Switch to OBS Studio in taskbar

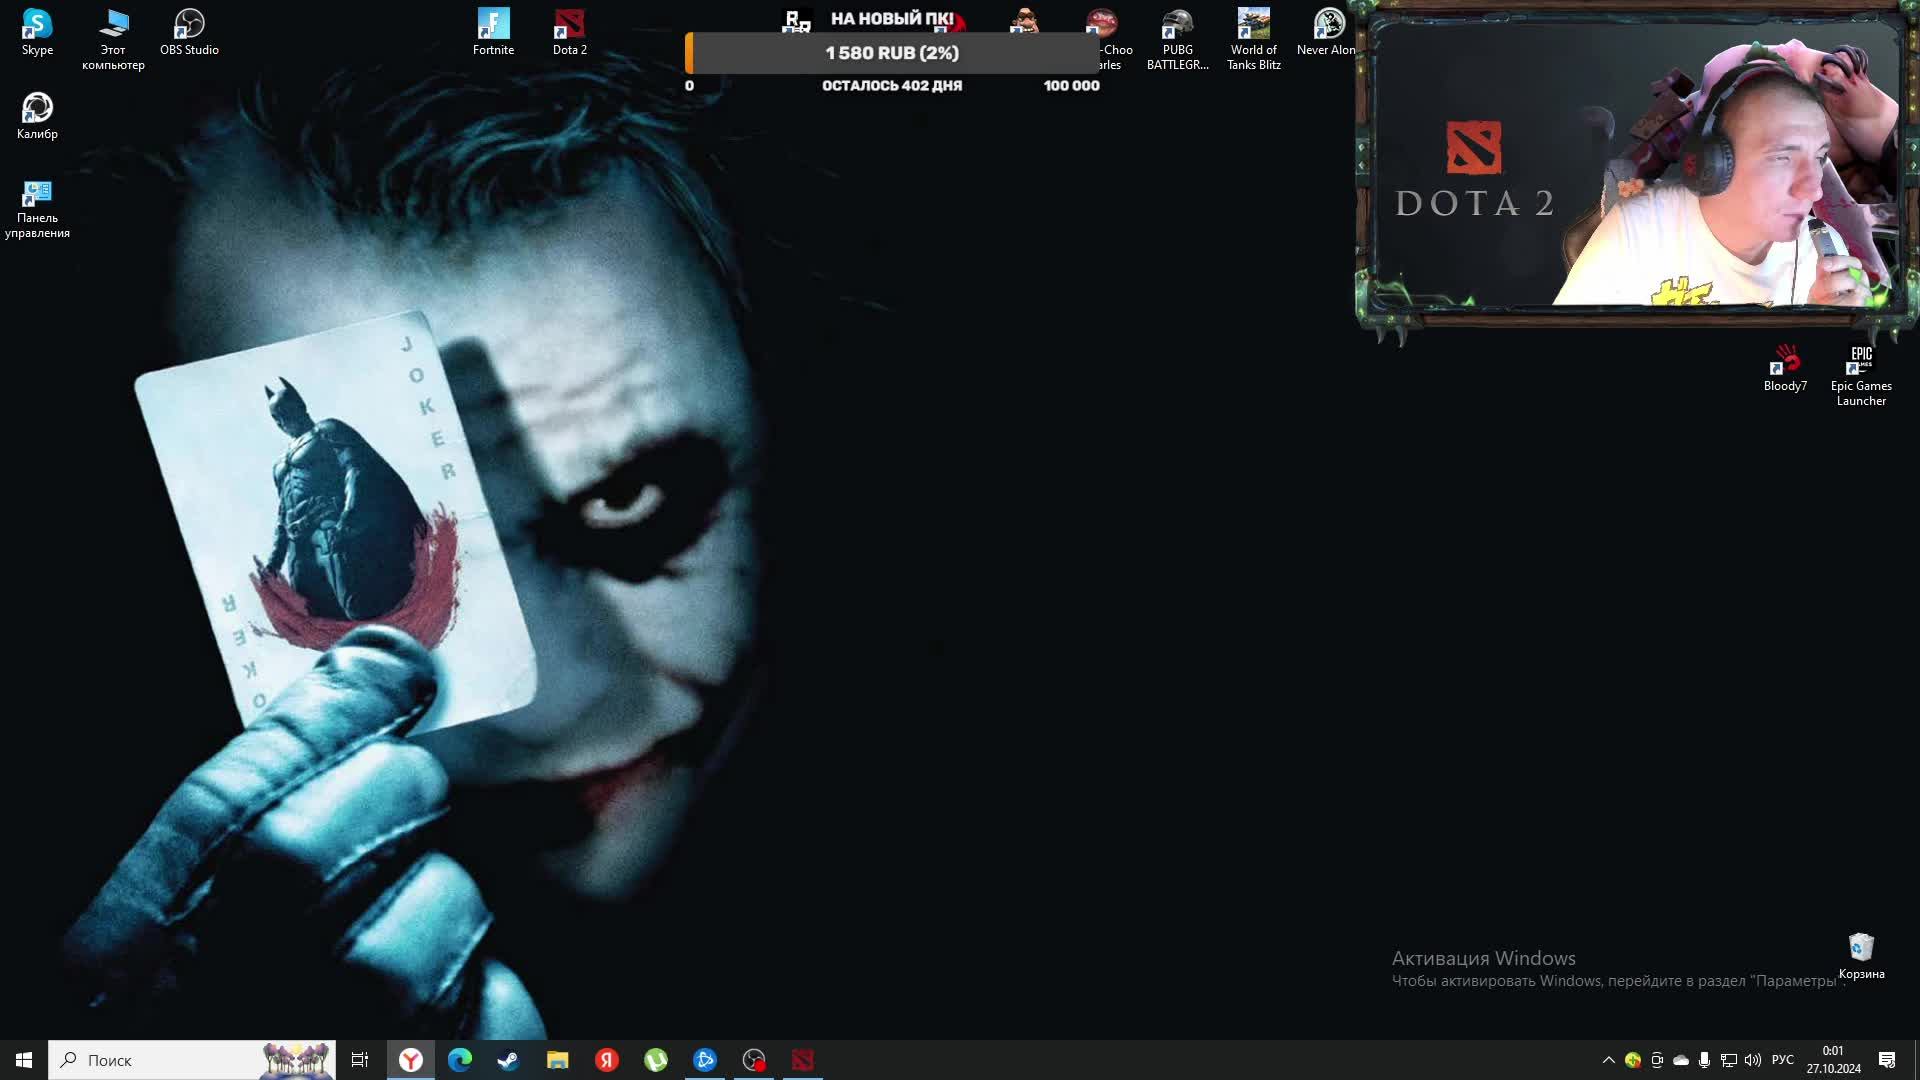[753, 1060]
